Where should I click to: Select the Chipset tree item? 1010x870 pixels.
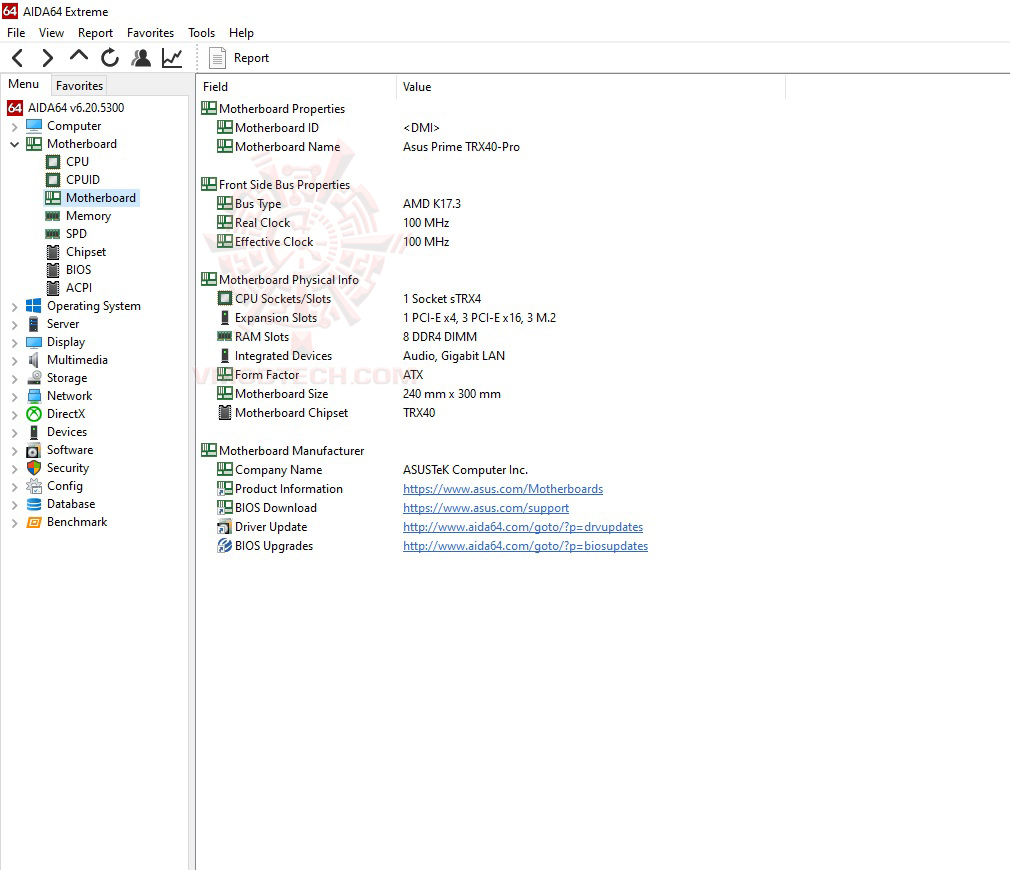pos(86,252)
